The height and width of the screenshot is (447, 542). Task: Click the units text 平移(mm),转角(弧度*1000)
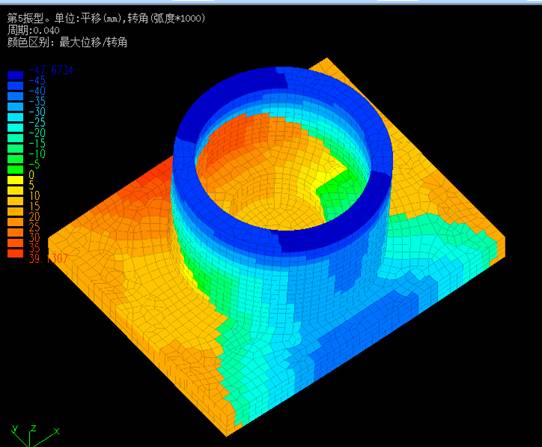(x=143, y=18)
